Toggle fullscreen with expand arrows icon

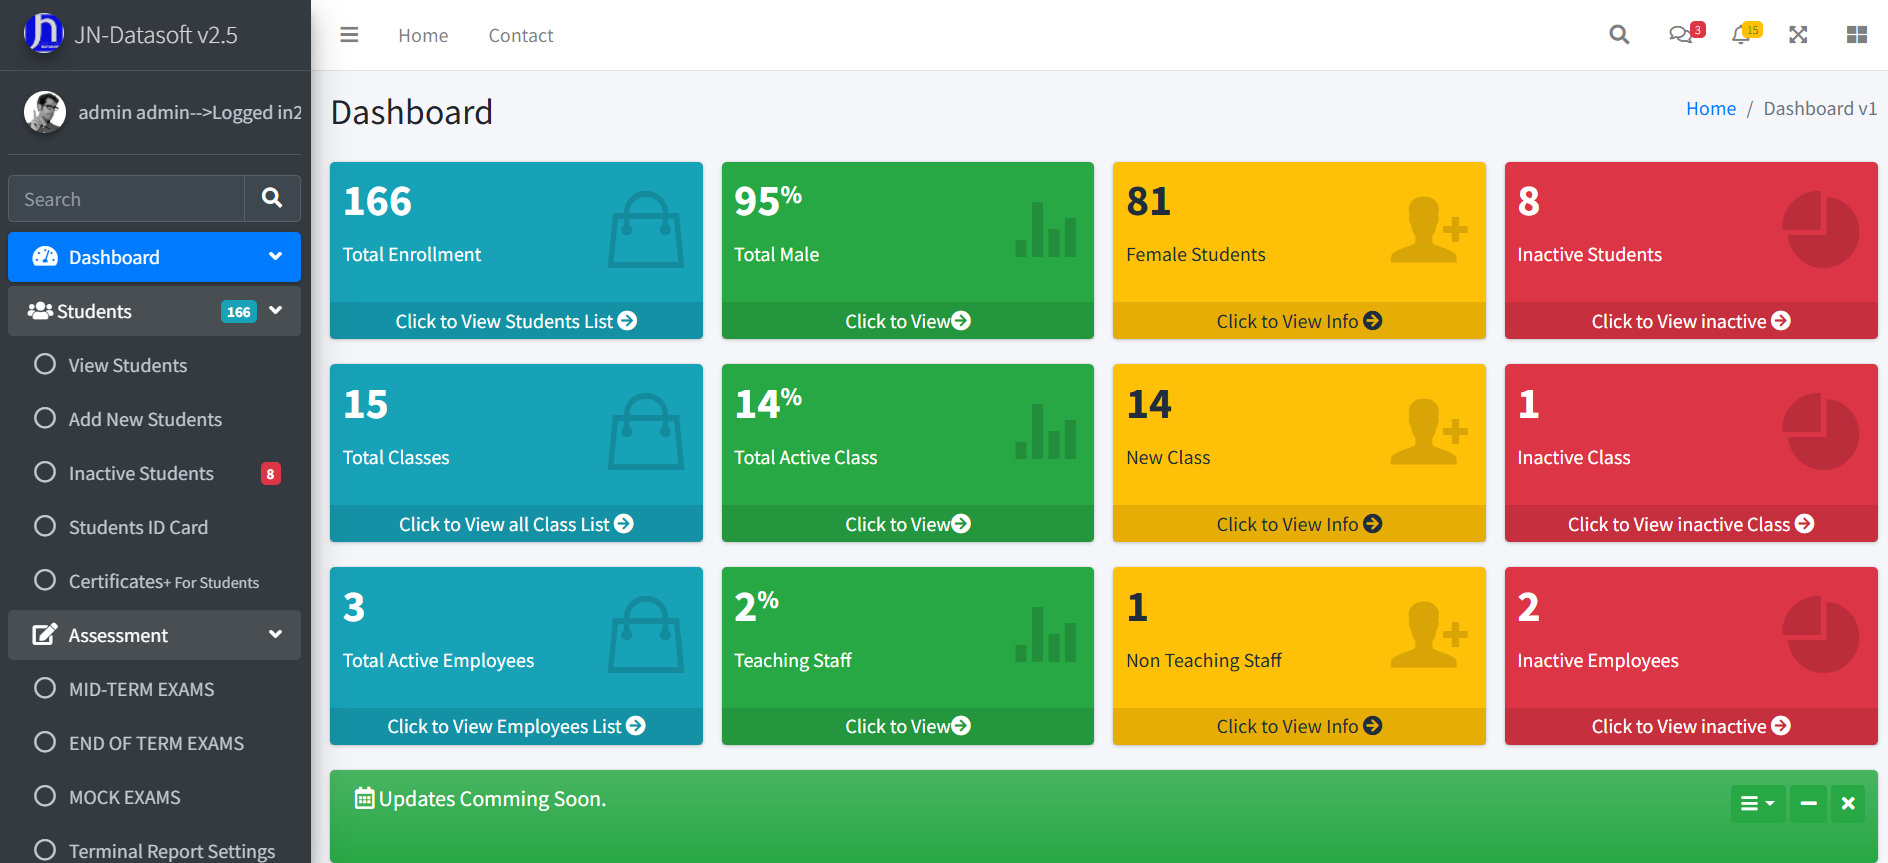click(1798, 35)
